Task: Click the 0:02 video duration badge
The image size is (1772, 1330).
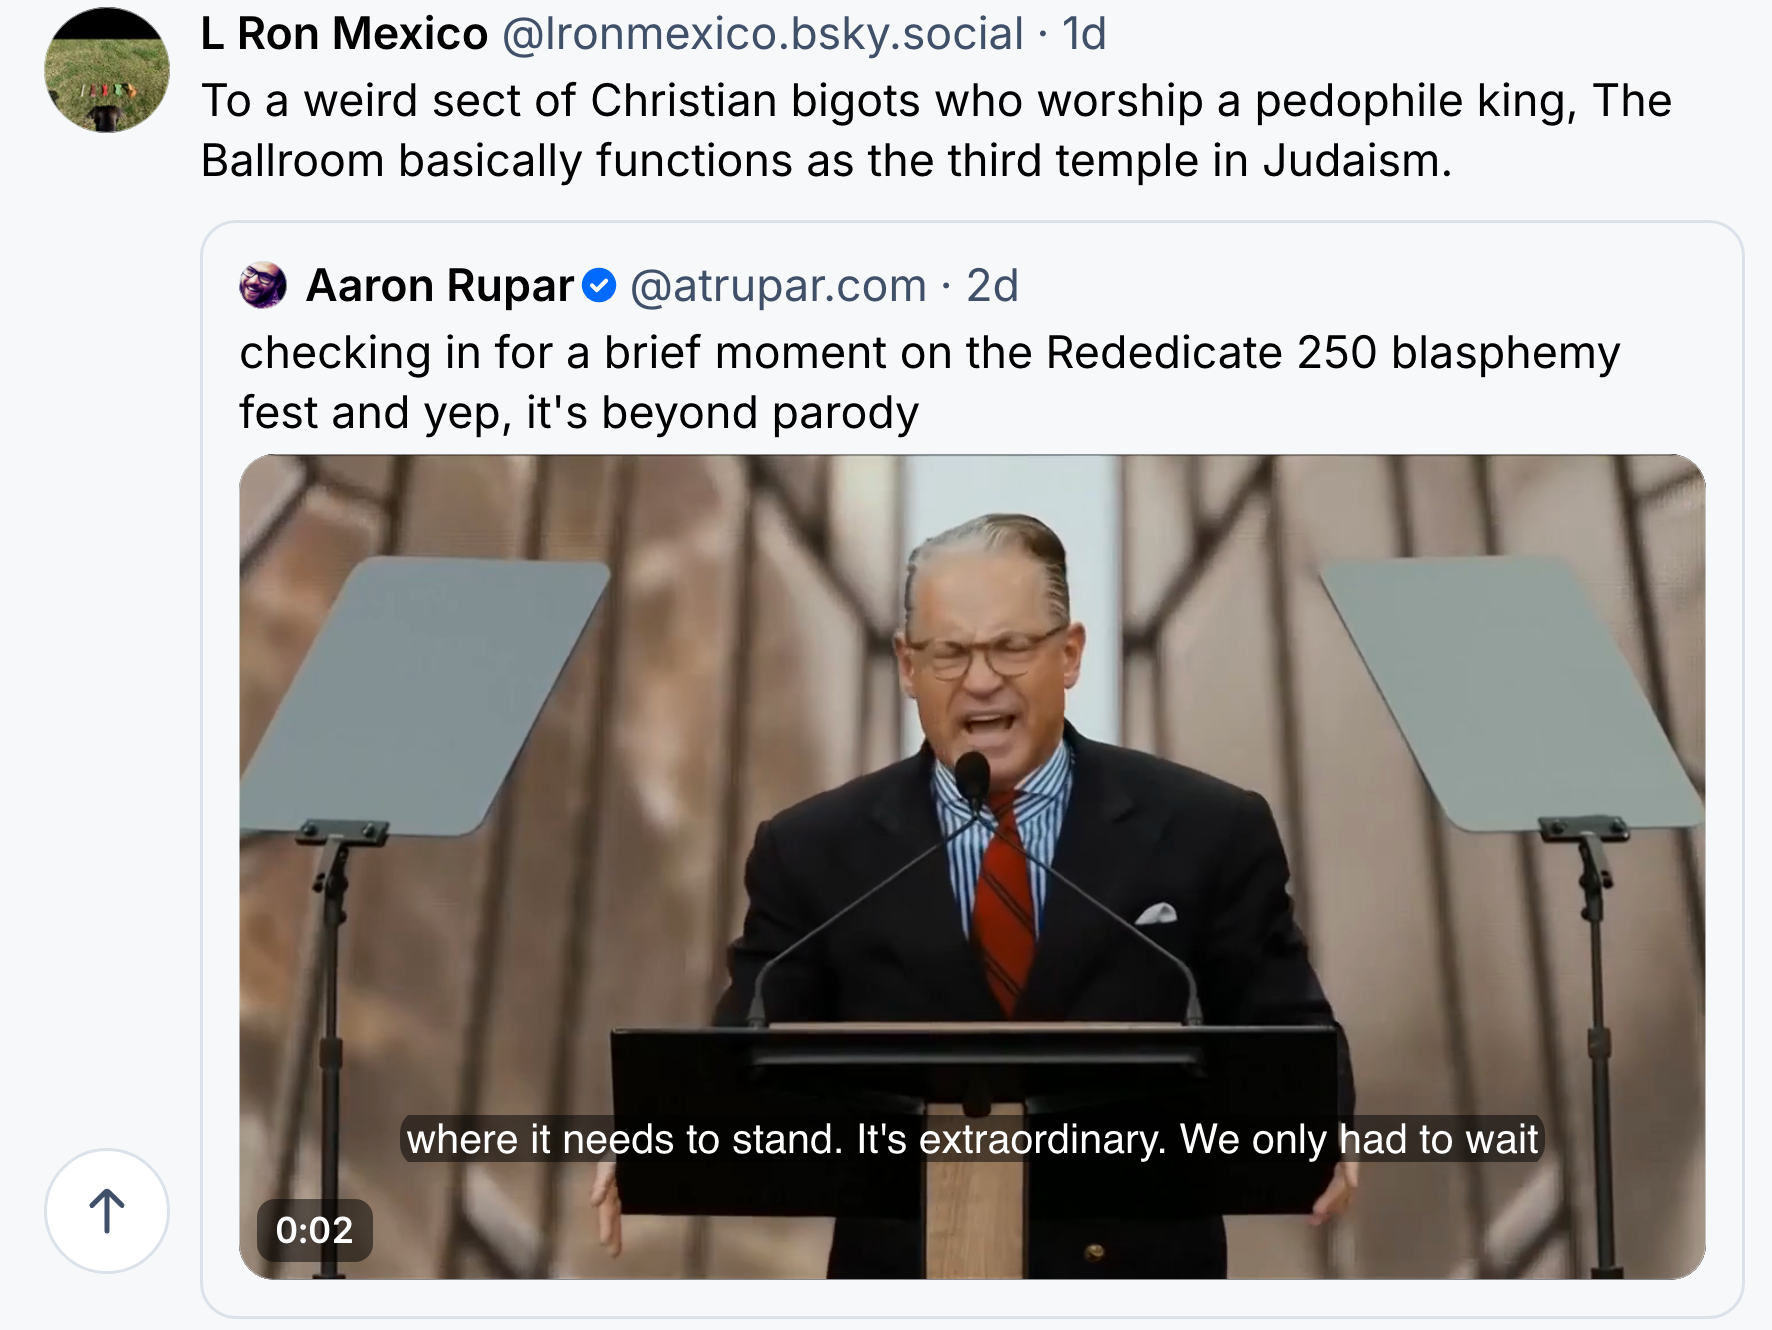Action: click(314, 1230)
